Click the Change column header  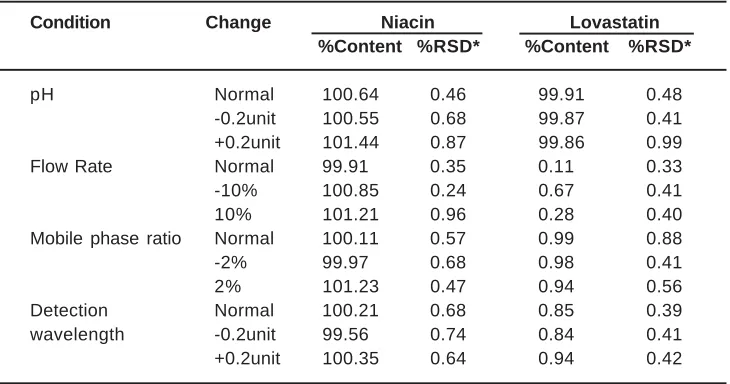(x=238, y=22)
